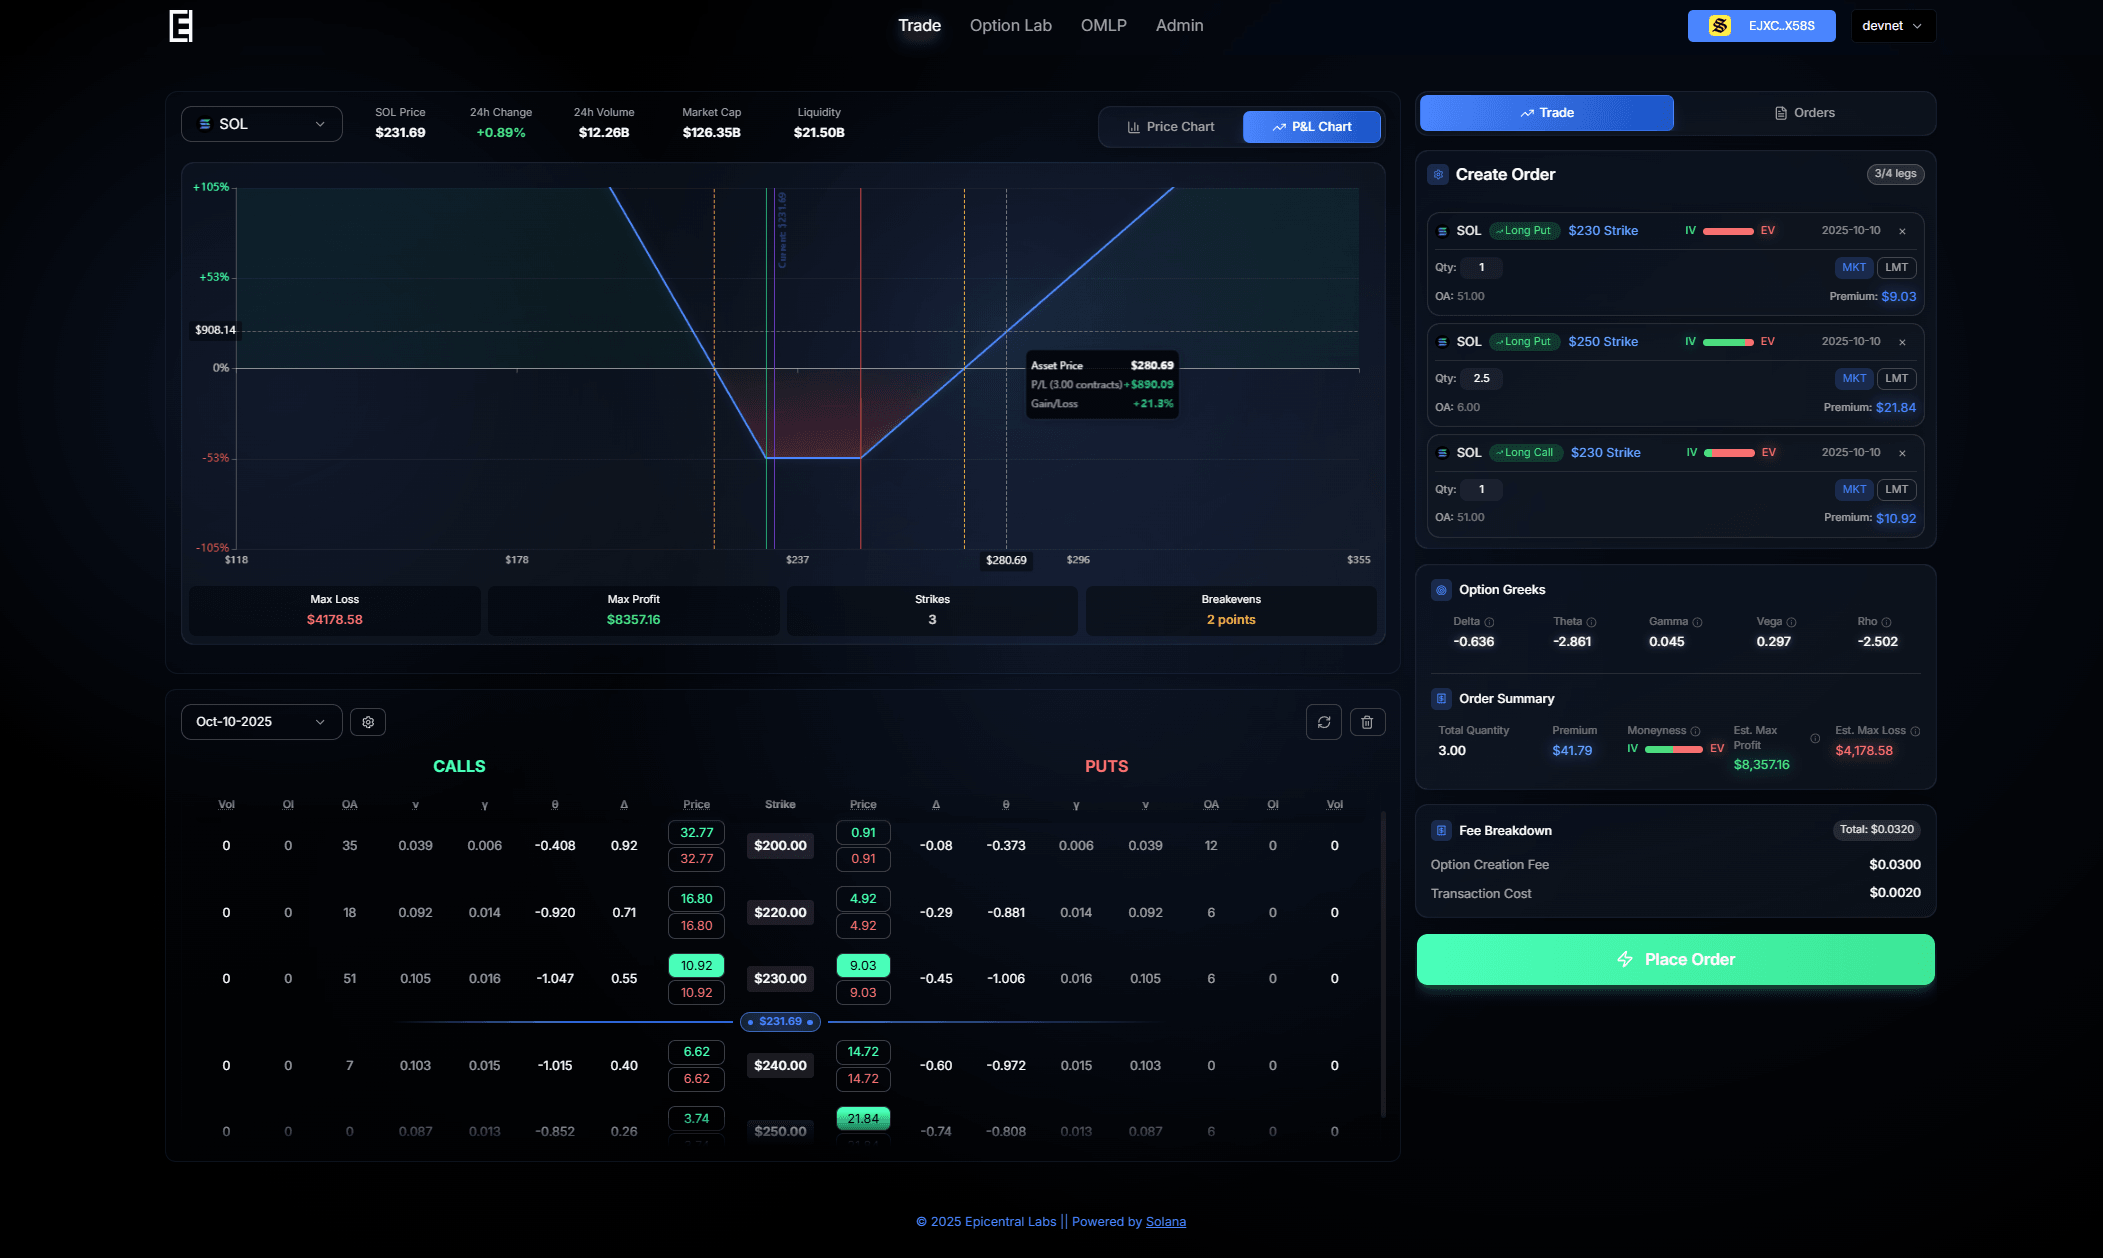Click the Vega info icon
The image size is (2103, 1258).
[x=1791, y=622]
